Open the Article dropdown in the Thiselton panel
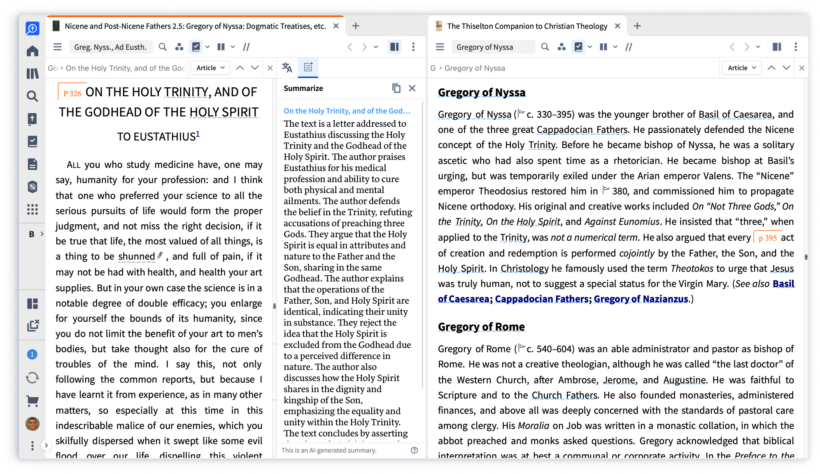 coord(741,68)
